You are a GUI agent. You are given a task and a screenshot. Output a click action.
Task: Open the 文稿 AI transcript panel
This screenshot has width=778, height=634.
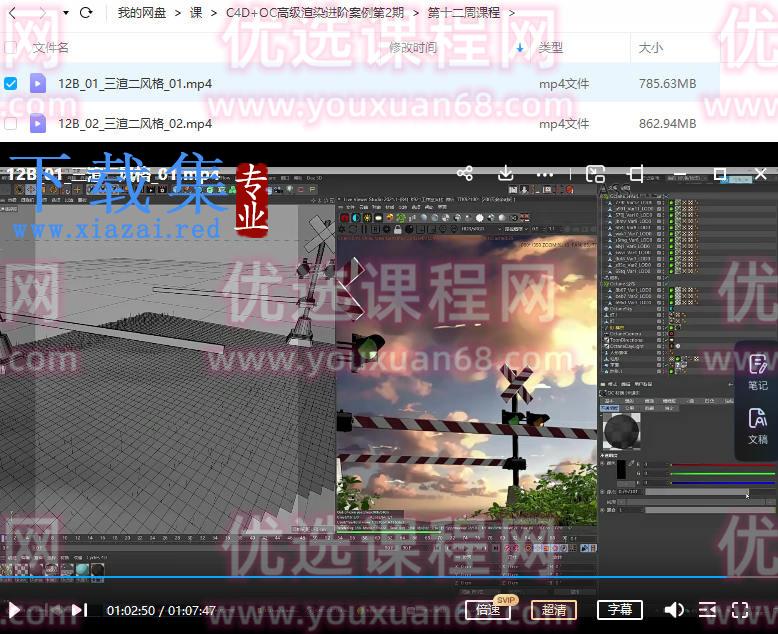tap(758, 426)
